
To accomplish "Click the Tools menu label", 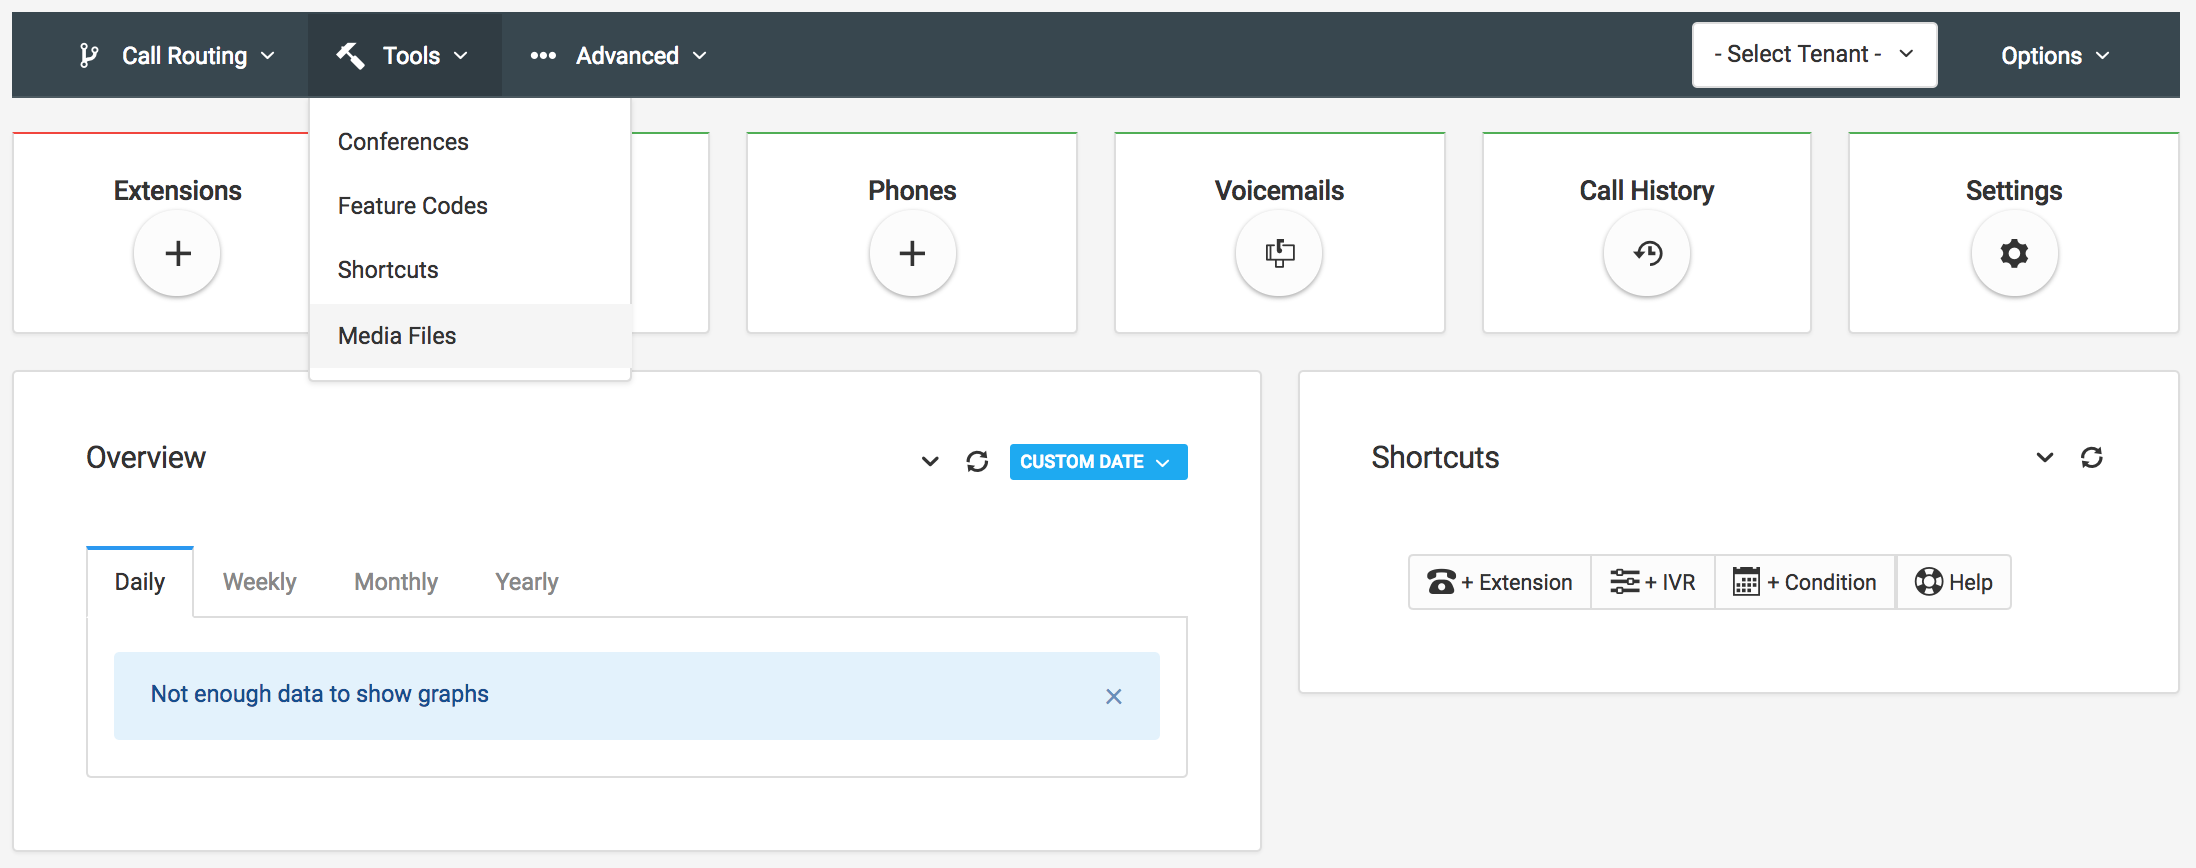I will [x=412, y=55].
